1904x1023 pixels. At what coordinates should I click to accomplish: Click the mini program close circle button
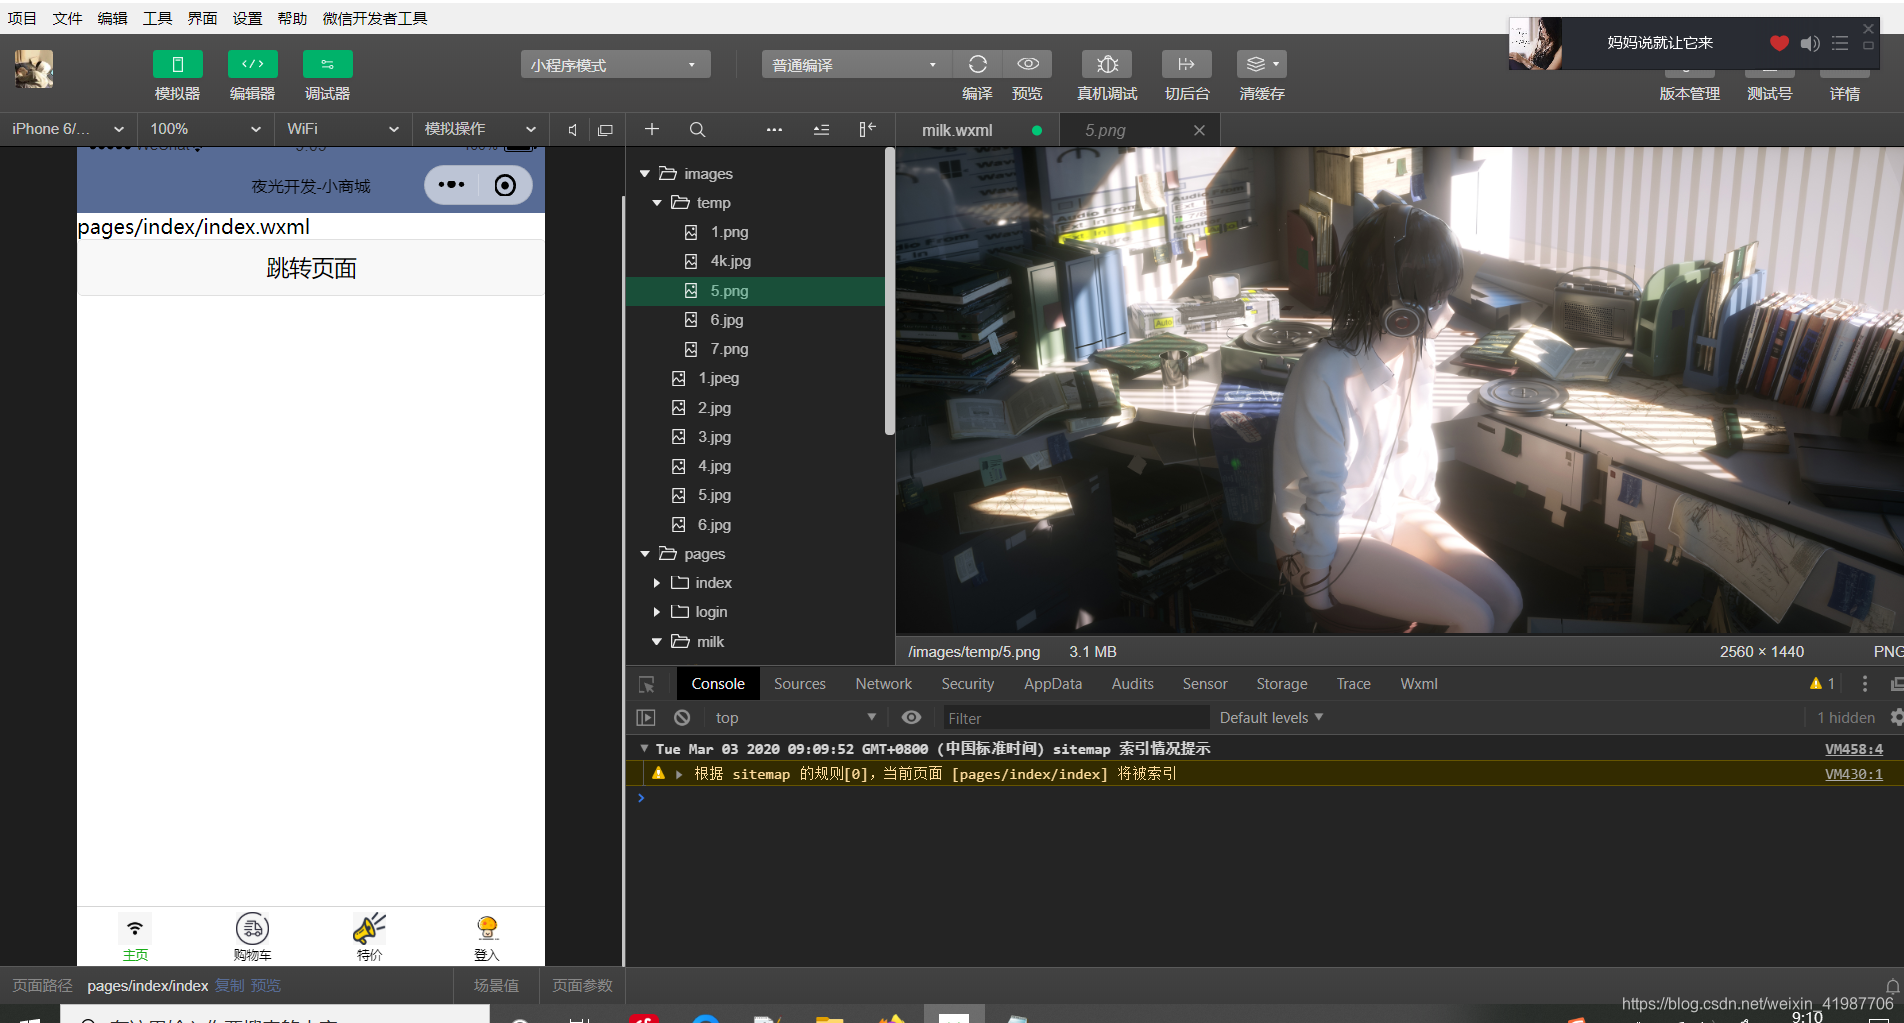tap(506, 185)
